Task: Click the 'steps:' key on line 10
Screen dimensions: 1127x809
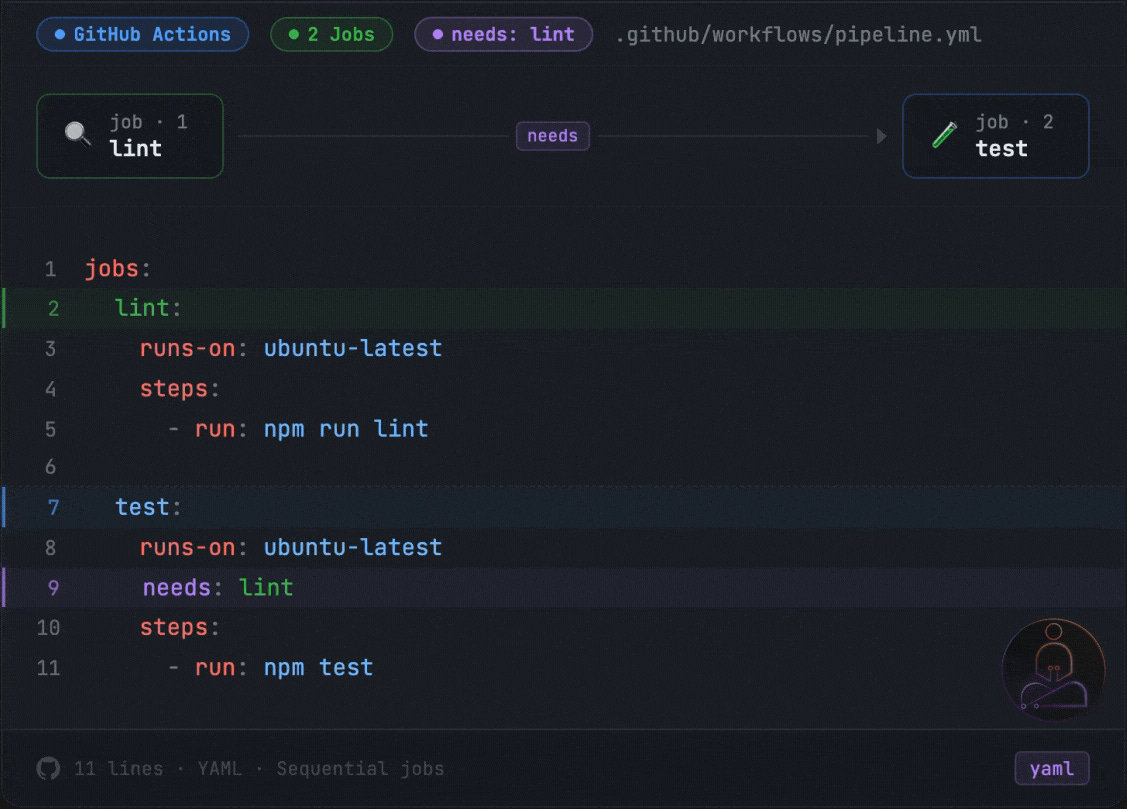Action: (179, 627)
